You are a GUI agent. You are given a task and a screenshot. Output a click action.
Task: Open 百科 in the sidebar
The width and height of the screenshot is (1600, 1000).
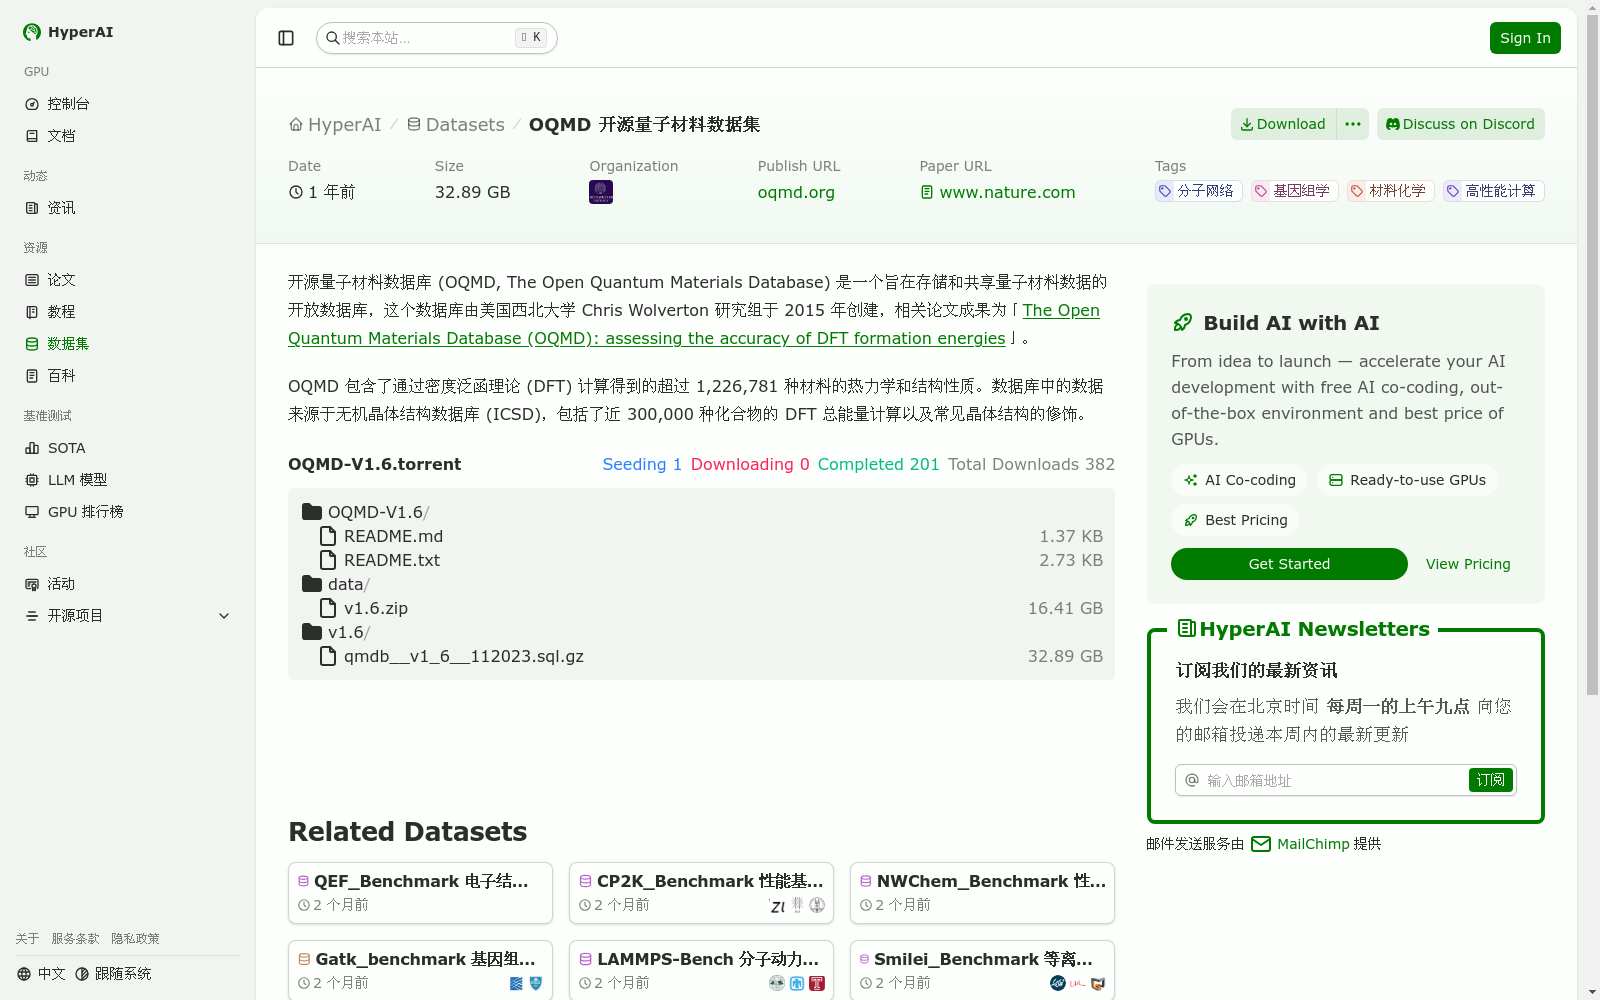click(61, 376)
